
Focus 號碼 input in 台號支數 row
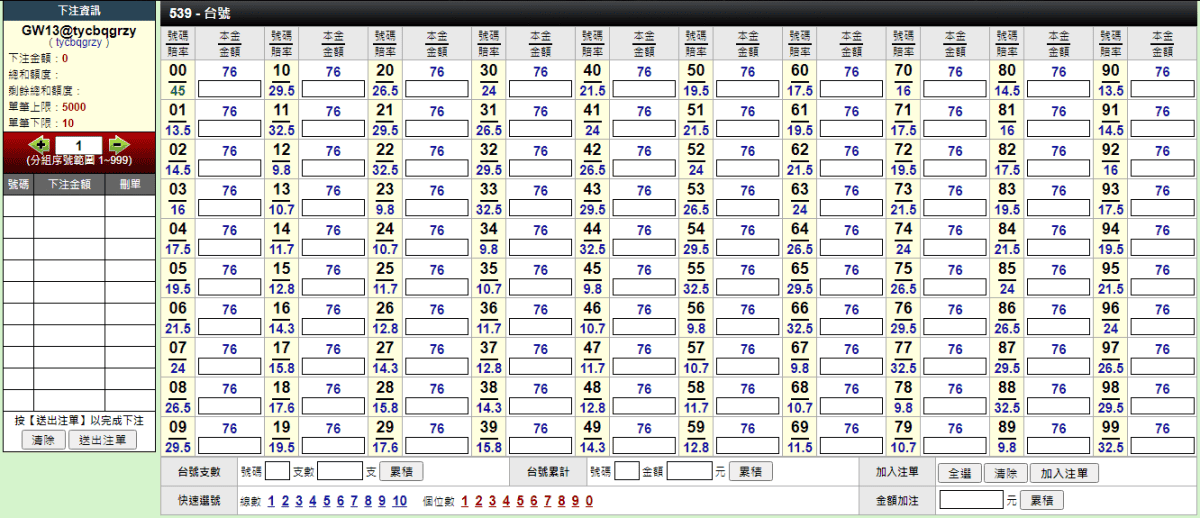[x=278, y=471]
